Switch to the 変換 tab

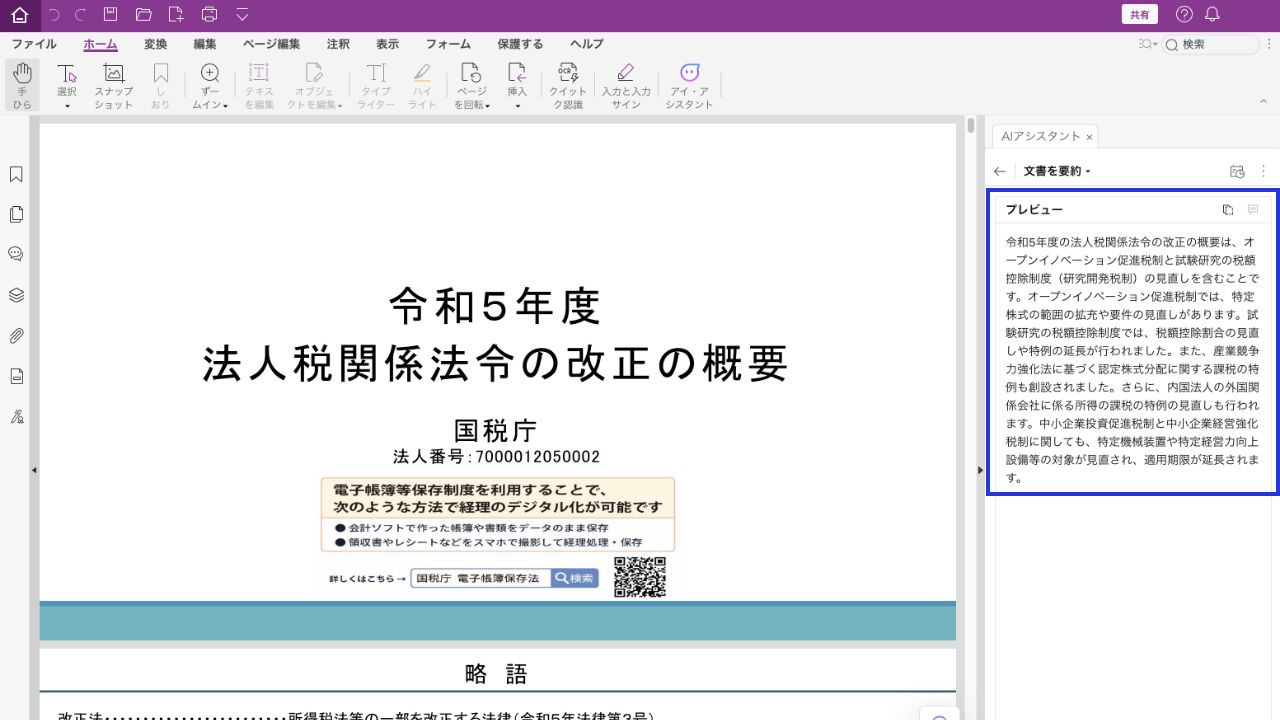click(x=155, y=44)
